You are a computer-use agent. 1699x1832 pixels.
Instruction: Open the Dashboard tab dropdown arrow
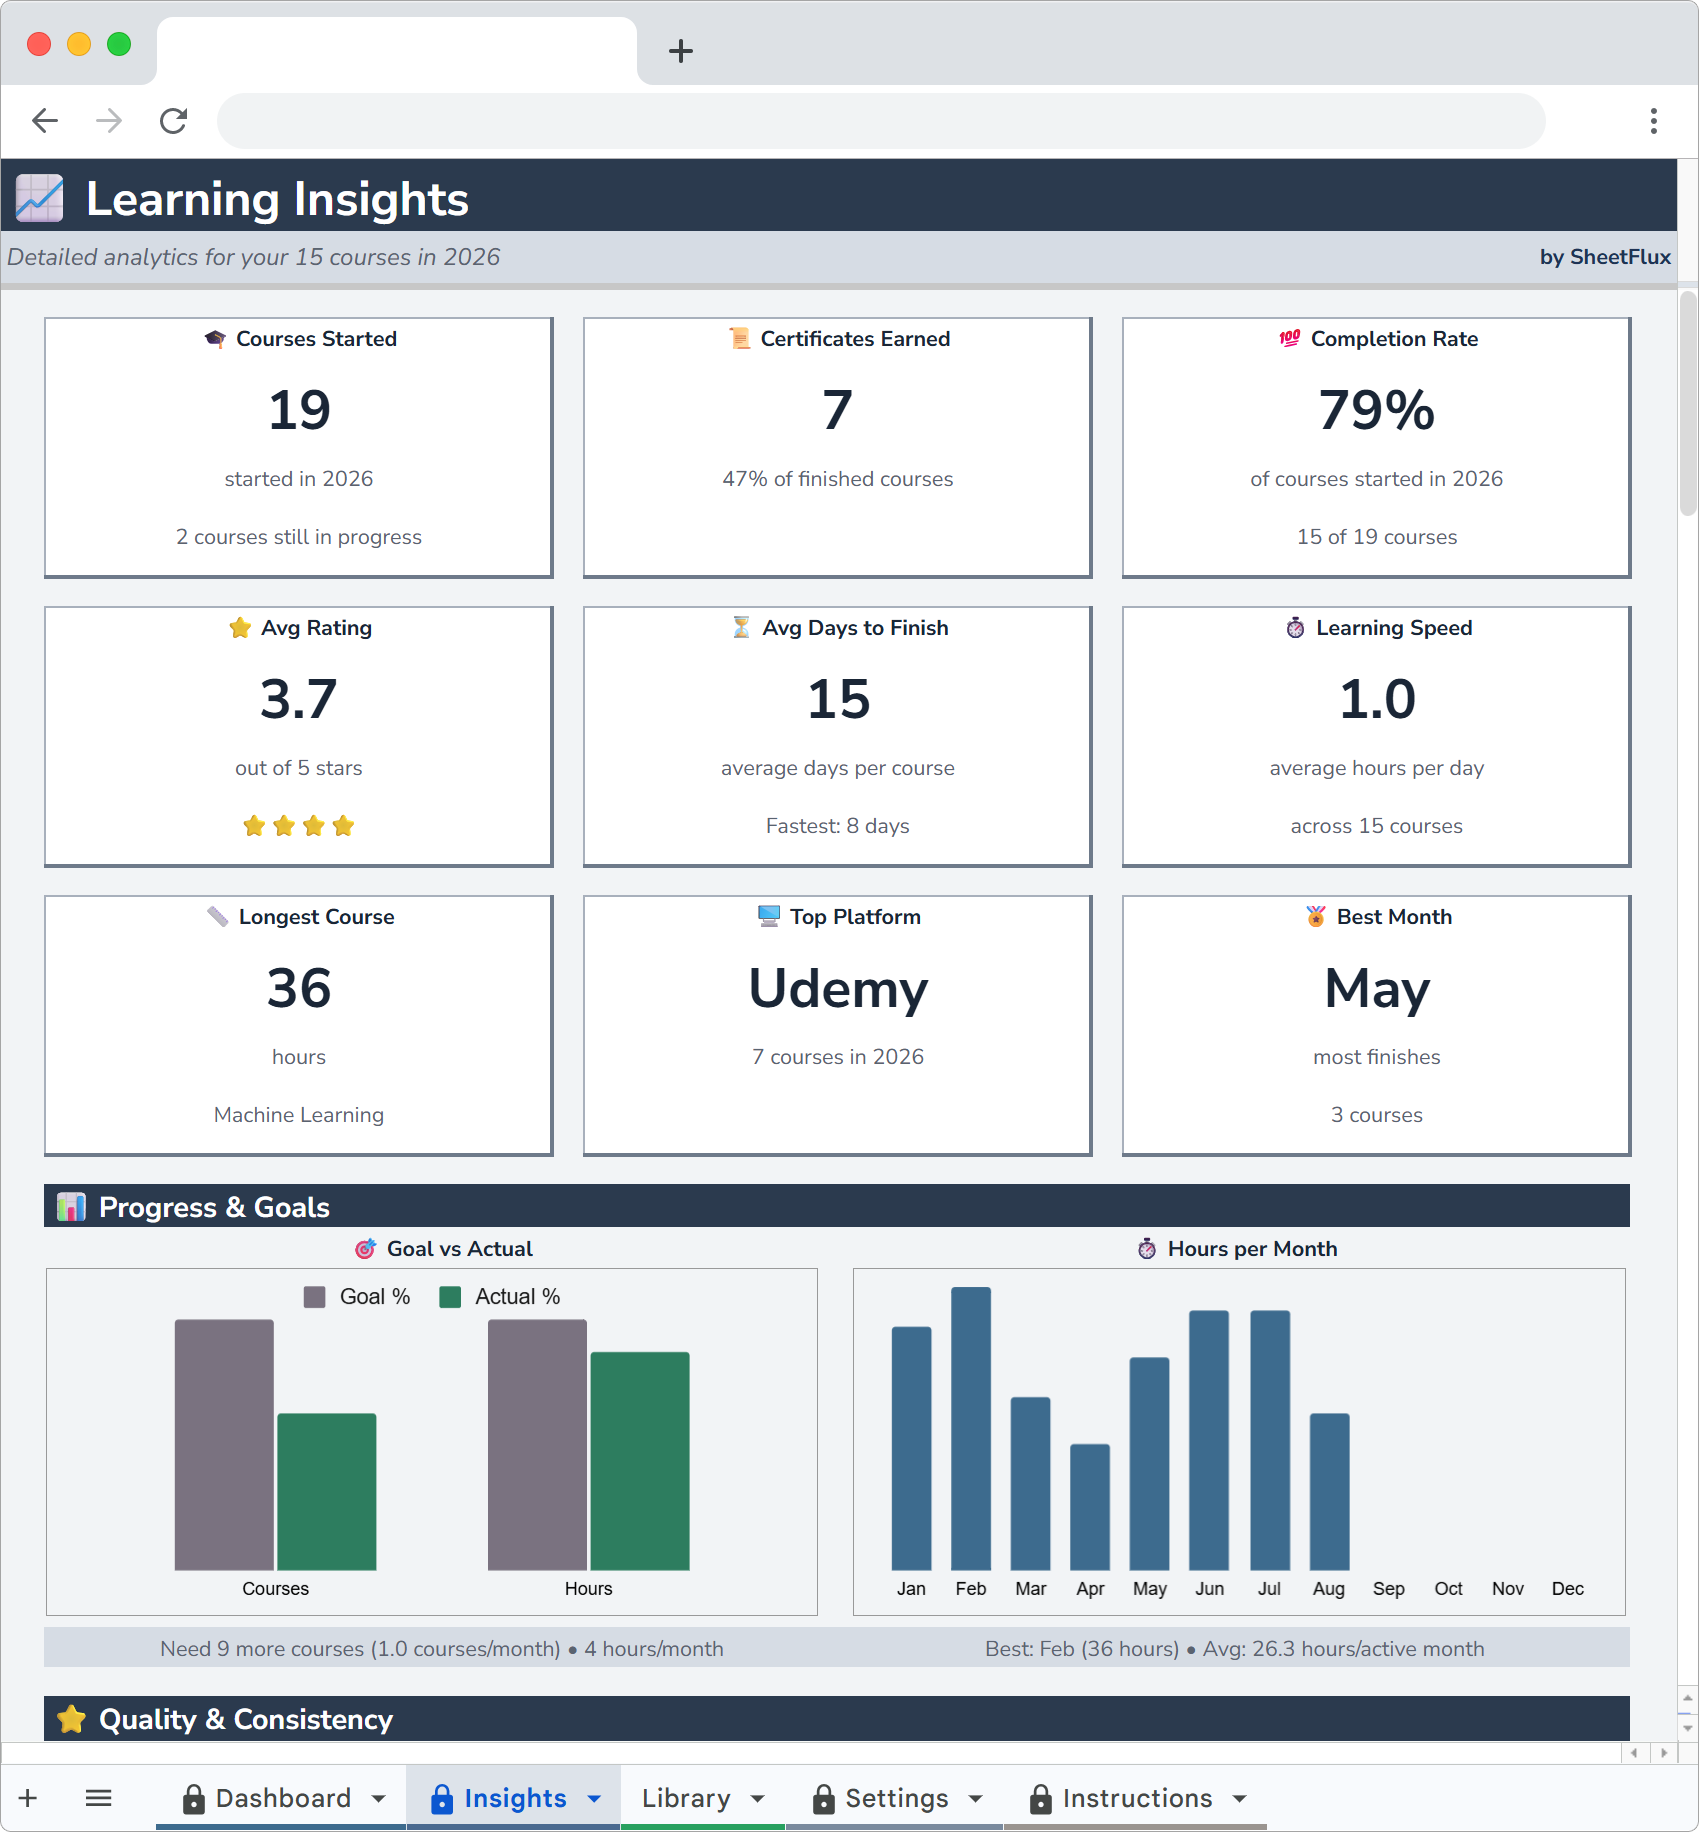pos(378,1797)
